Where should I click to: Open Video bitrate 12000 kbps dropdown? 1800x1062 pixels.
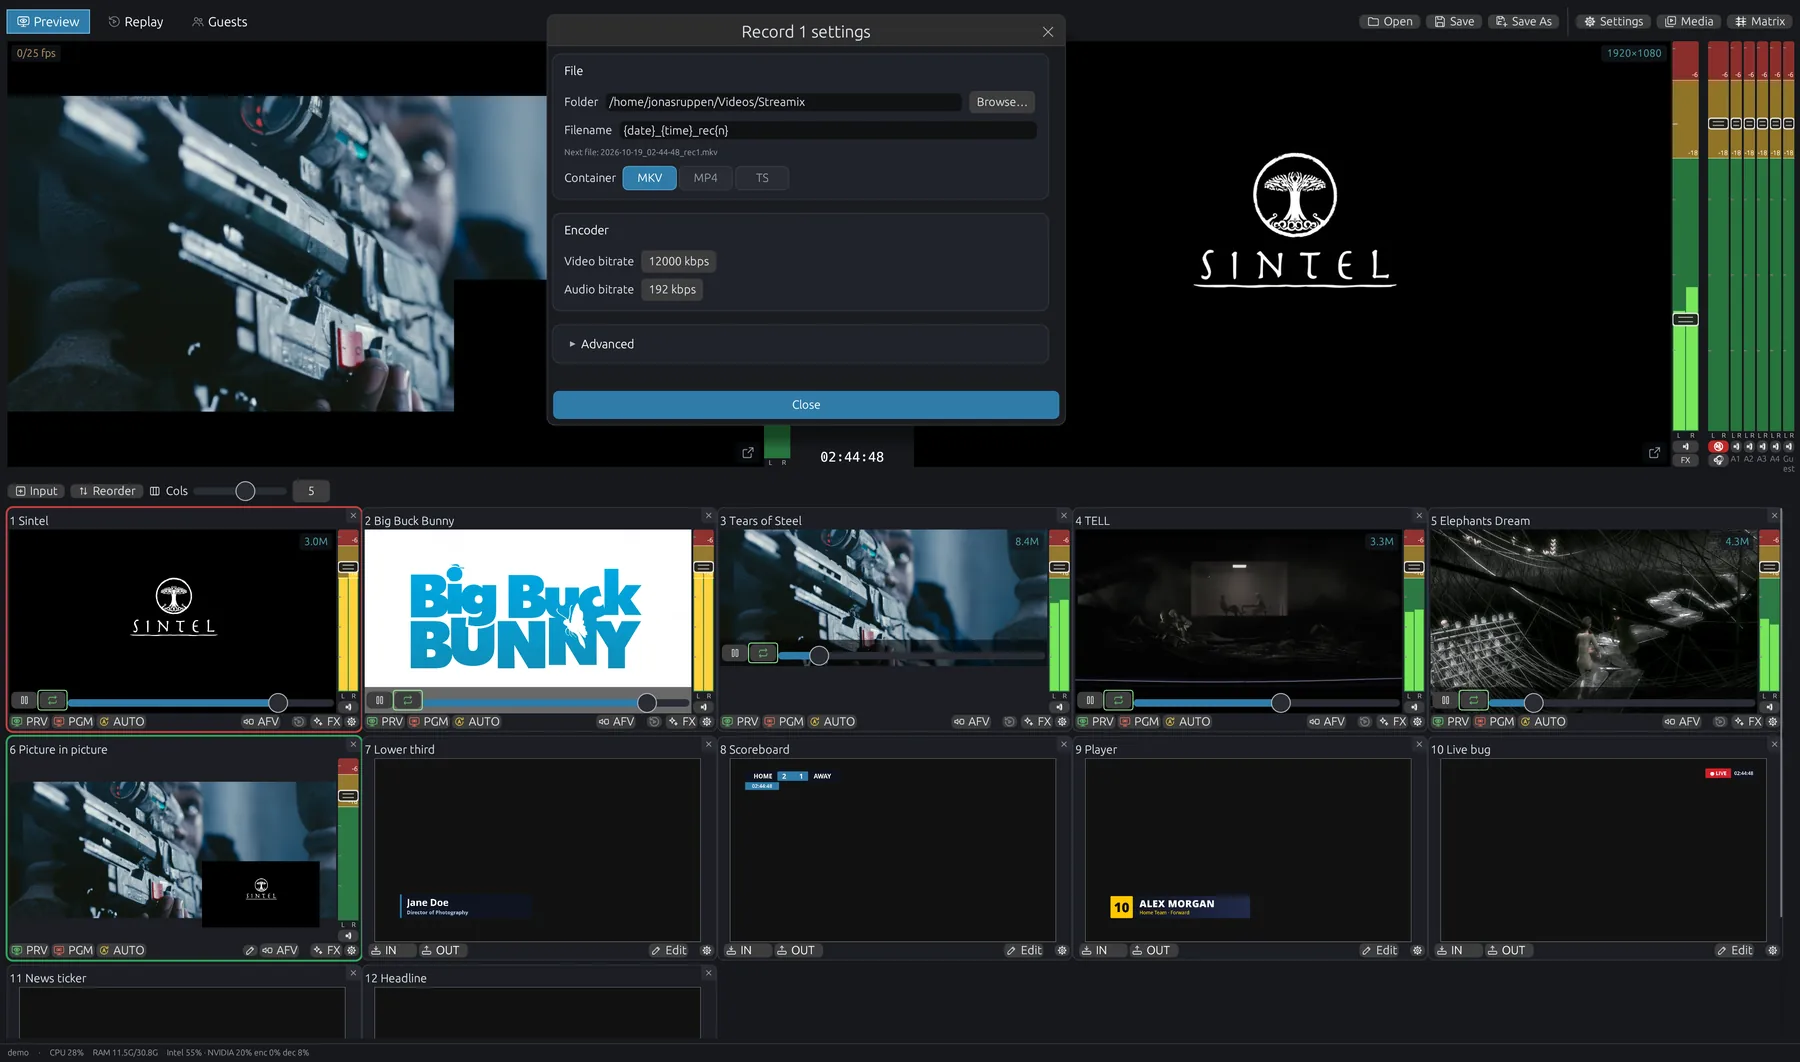pyautogui.click(x=679, y=261)
